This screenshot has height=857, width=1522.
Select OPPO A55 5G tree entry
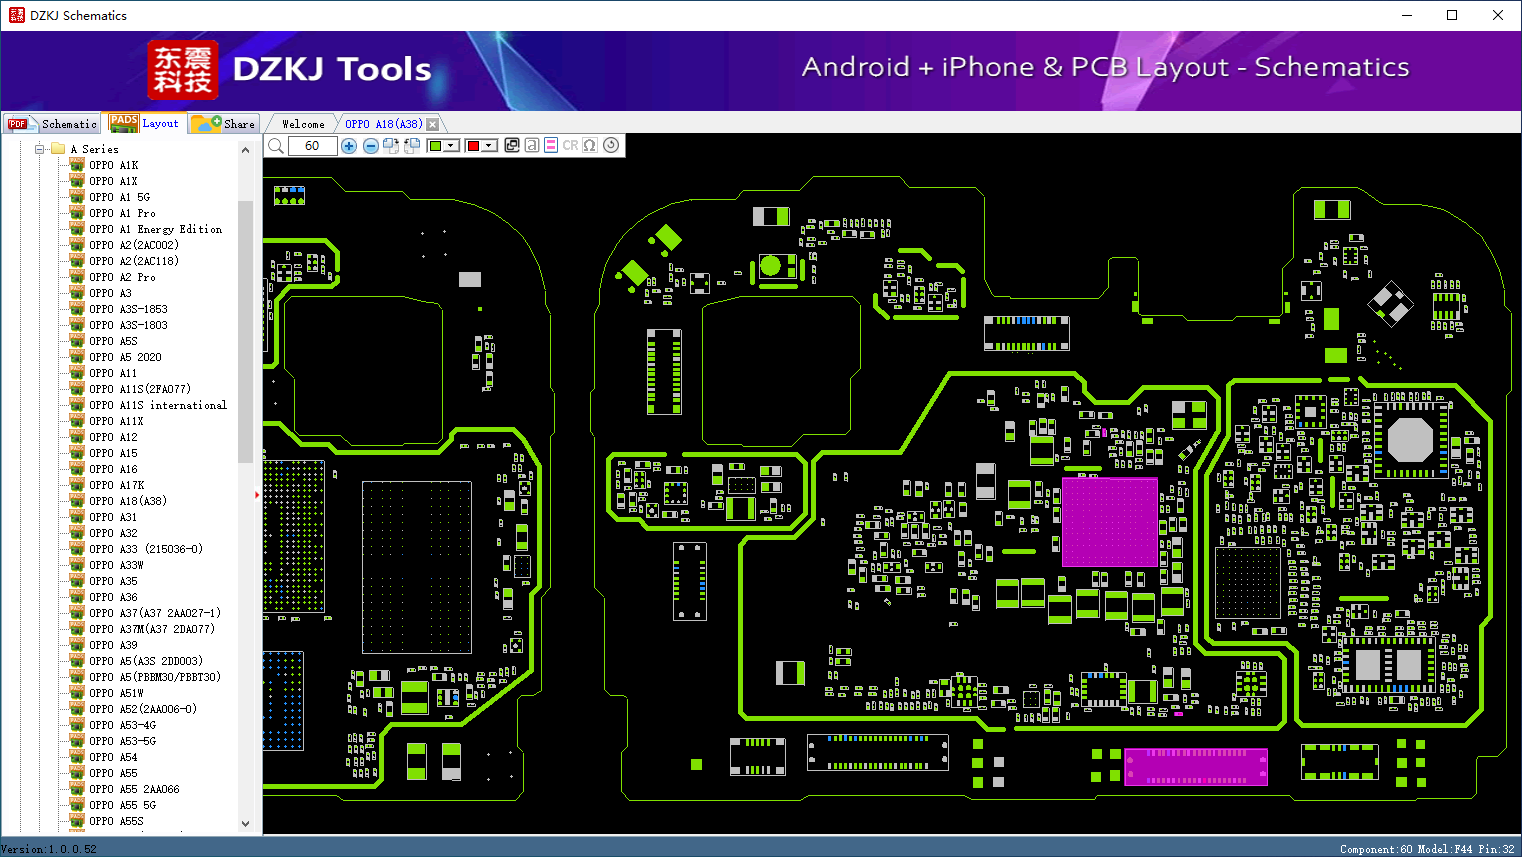point(122,805)
